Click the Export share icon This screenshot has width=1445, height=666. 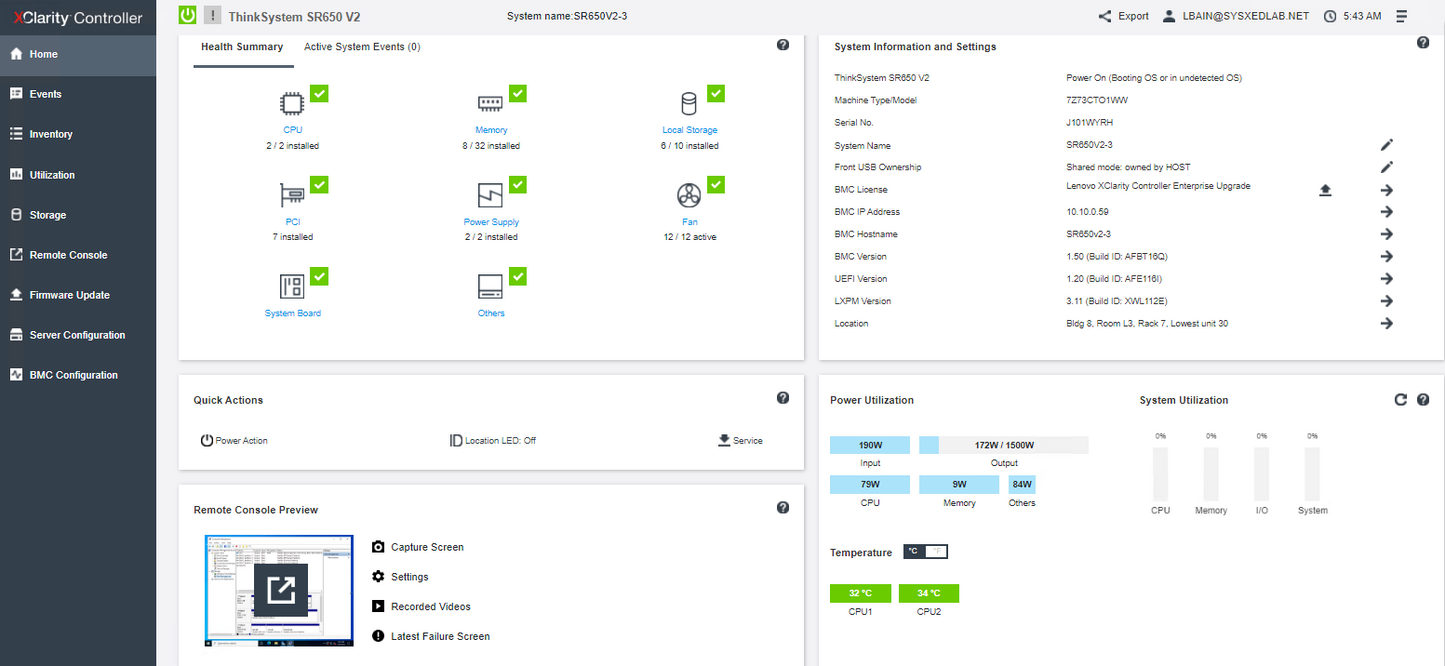point(1105,16)
